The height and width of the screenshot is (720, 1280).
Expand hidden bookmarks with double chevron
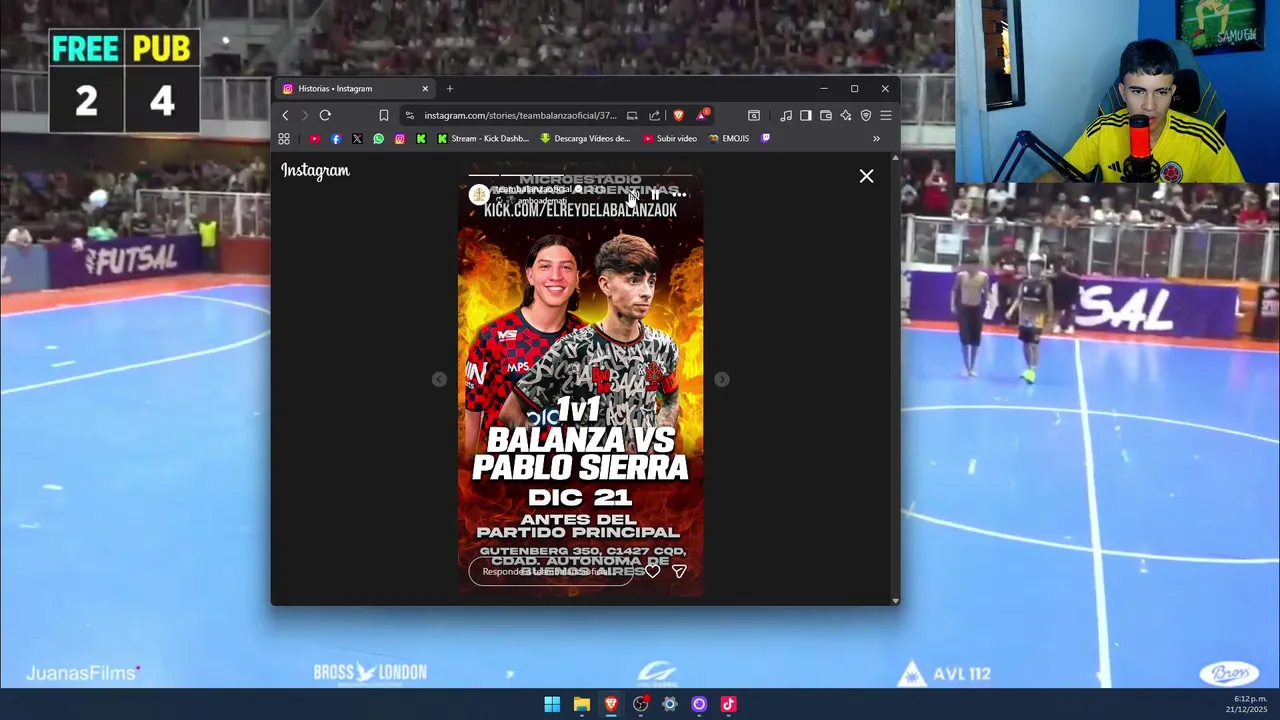point(876,139)
